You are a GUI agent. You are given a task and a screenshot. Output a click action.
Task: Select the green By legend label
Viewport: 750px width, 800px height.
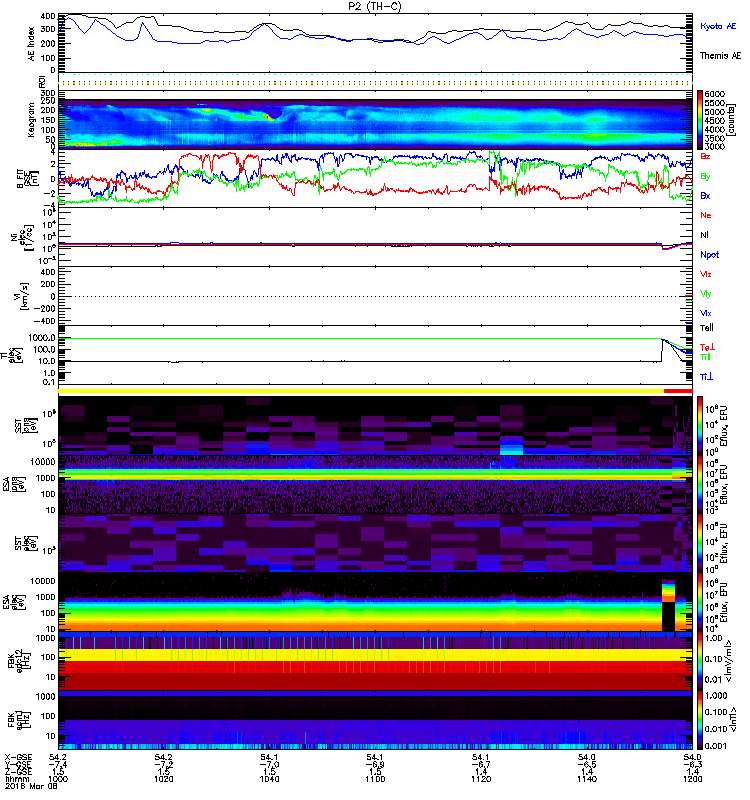[705, 177]
